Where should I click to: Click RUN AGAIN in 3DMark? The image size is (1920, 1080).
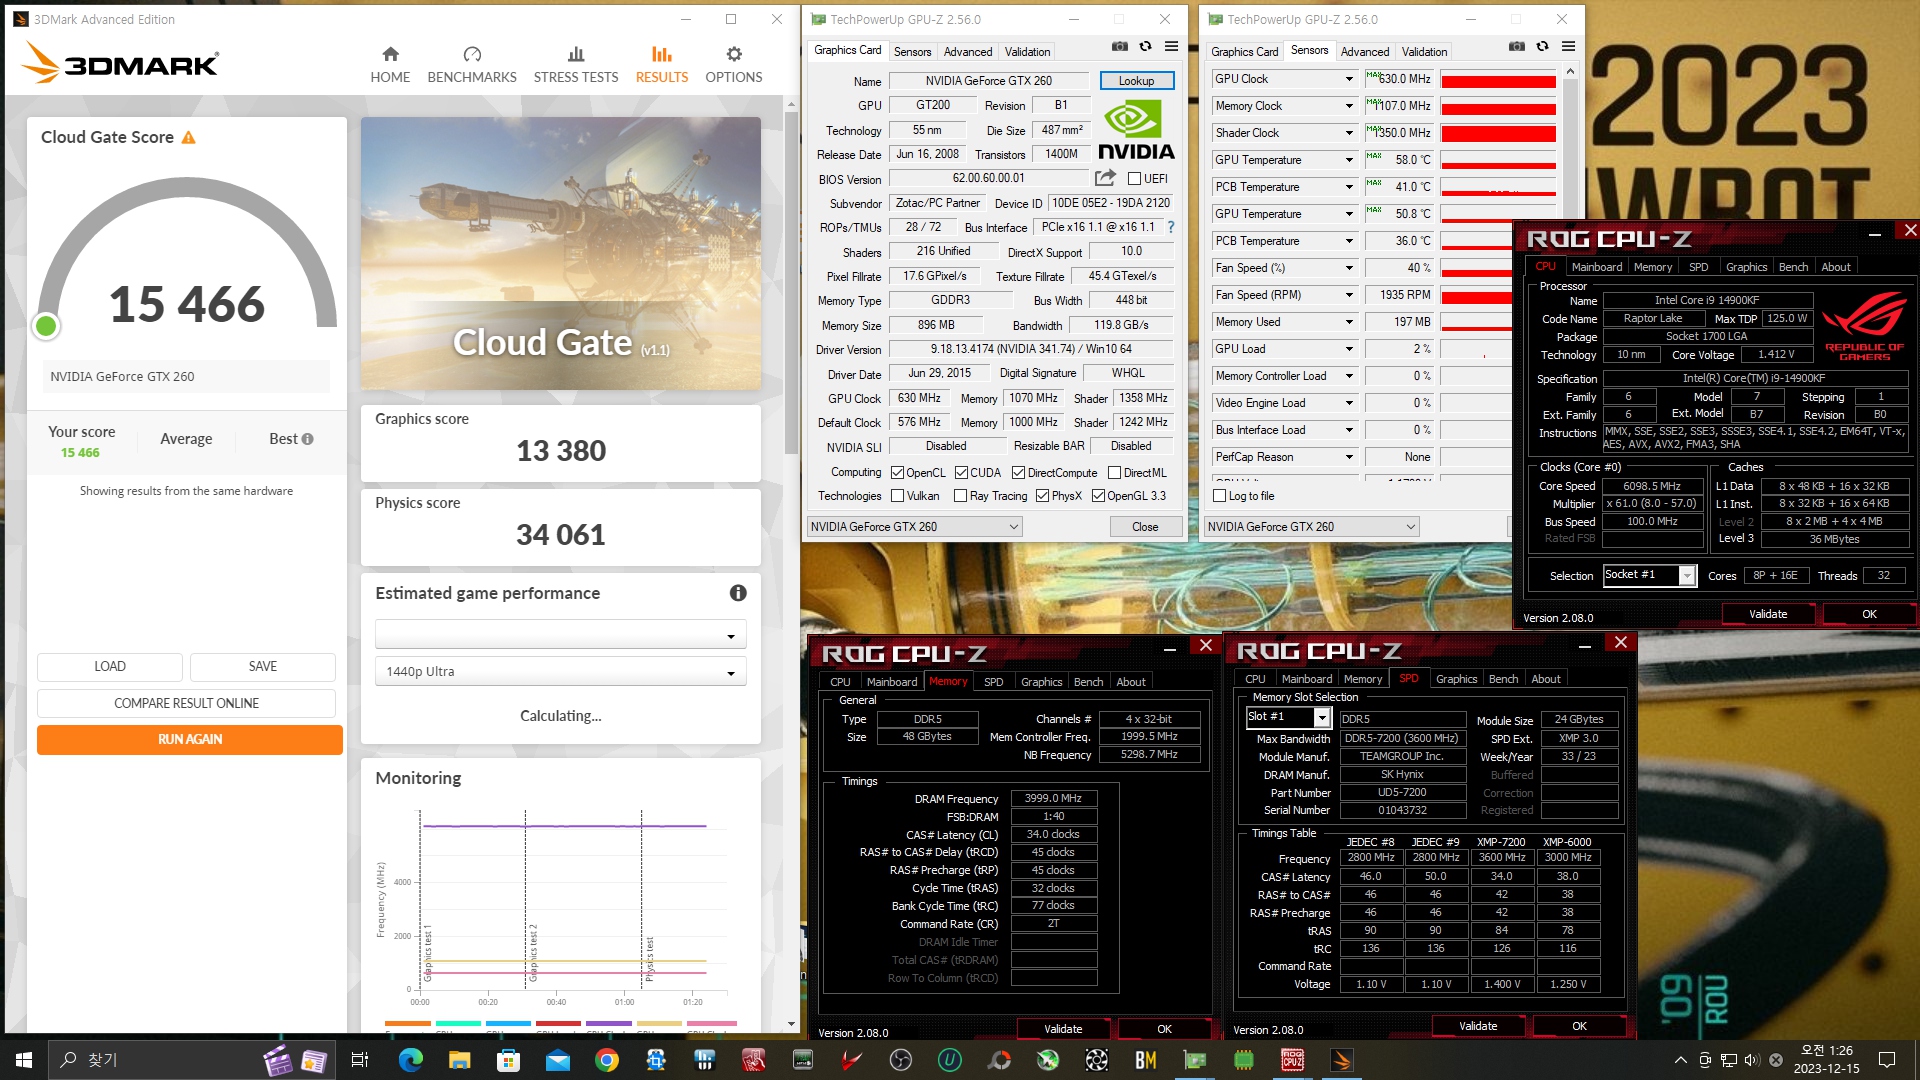coord(190,739)
